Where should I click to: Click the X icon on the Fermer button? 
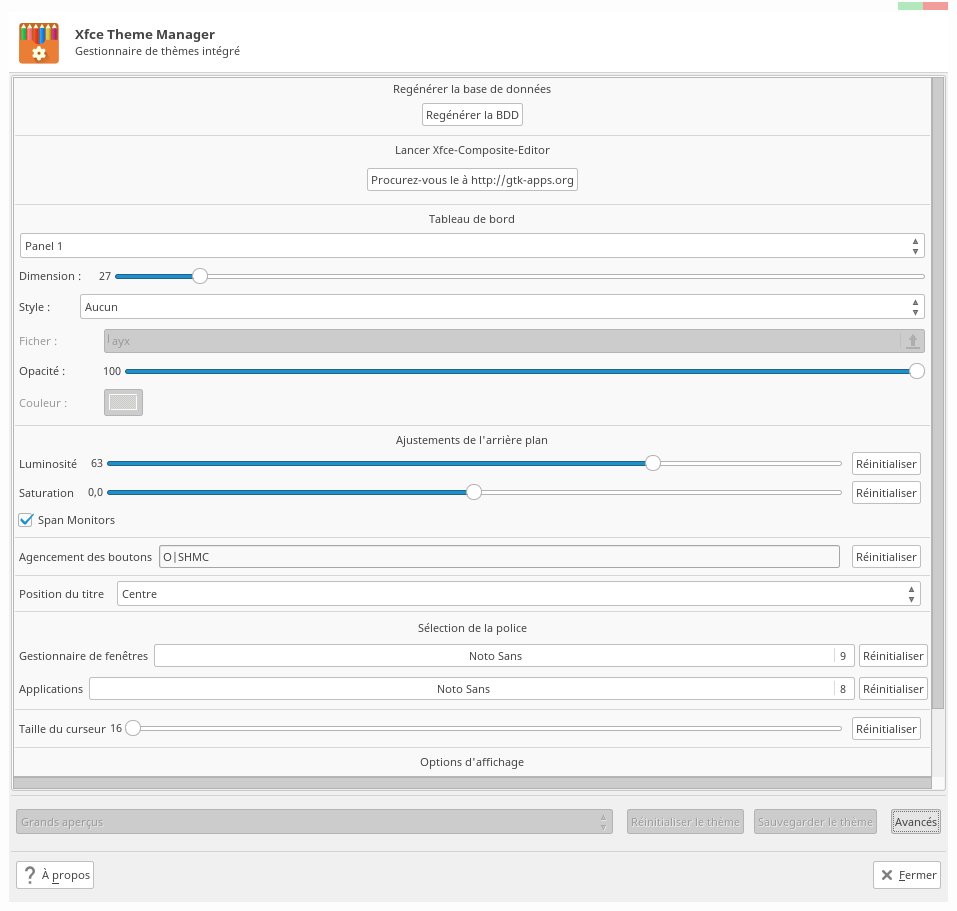[x=887, y=875]
